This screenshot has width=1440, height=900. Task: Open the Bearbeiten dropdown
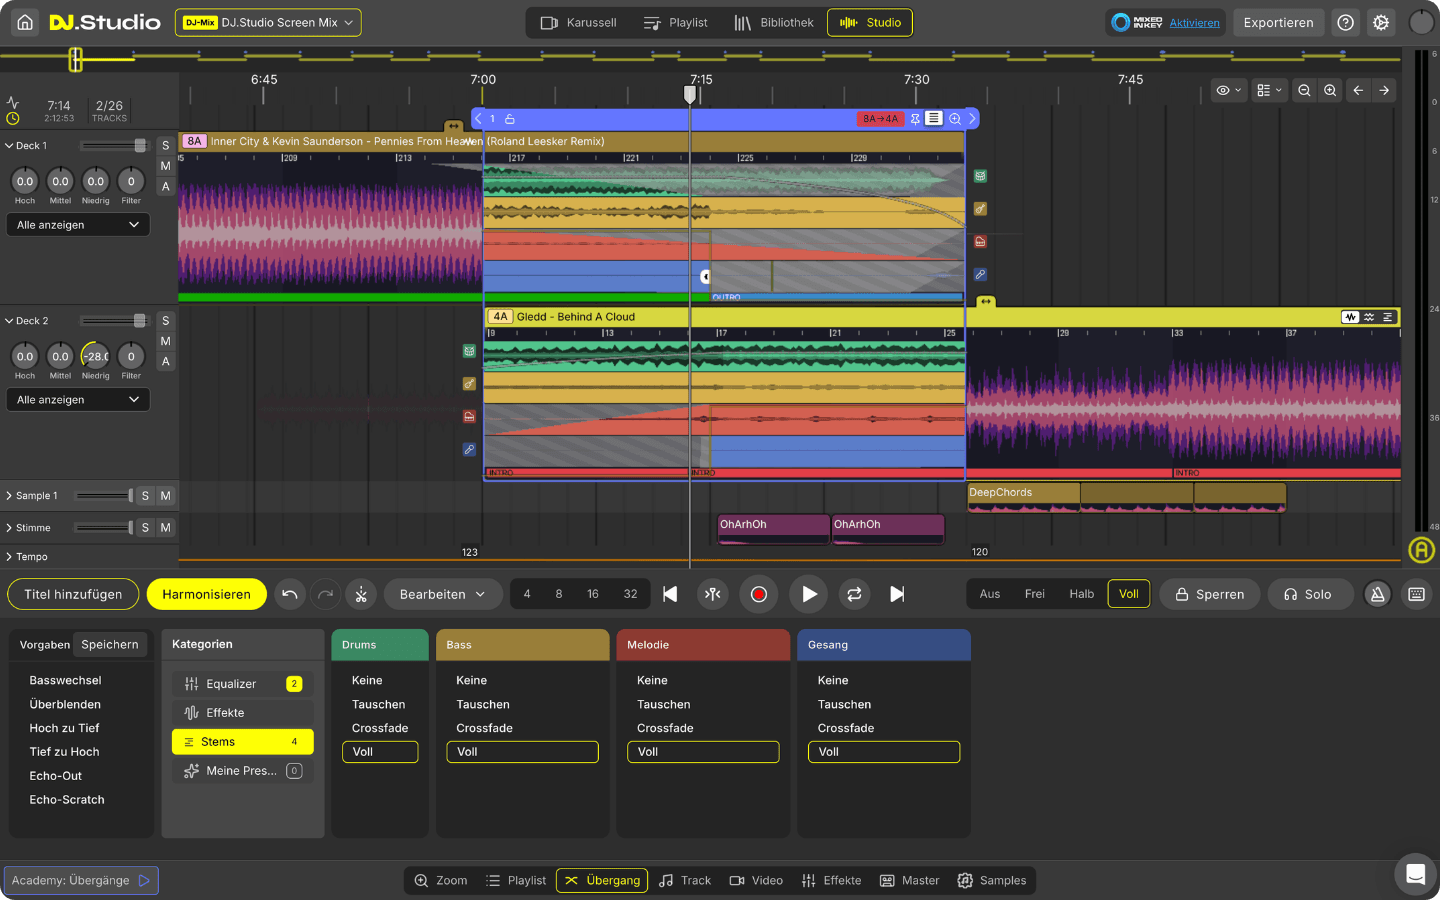(x=442, y=594)
